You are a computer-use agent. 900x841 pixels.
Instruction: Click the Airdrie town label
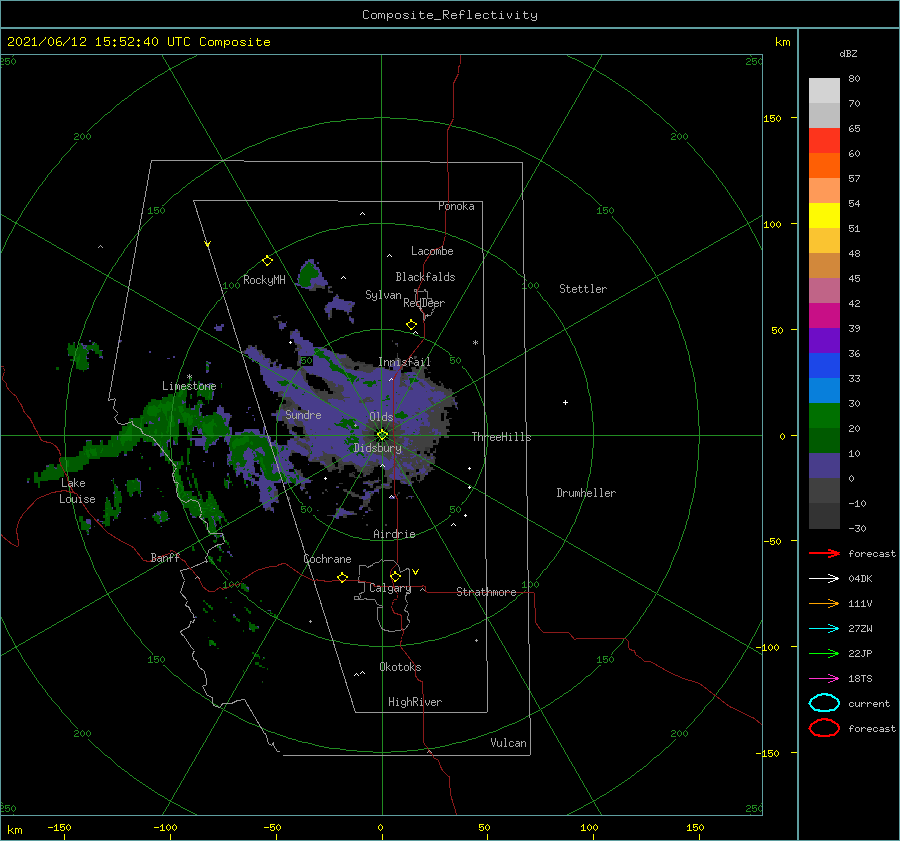(x=394, y=534)
